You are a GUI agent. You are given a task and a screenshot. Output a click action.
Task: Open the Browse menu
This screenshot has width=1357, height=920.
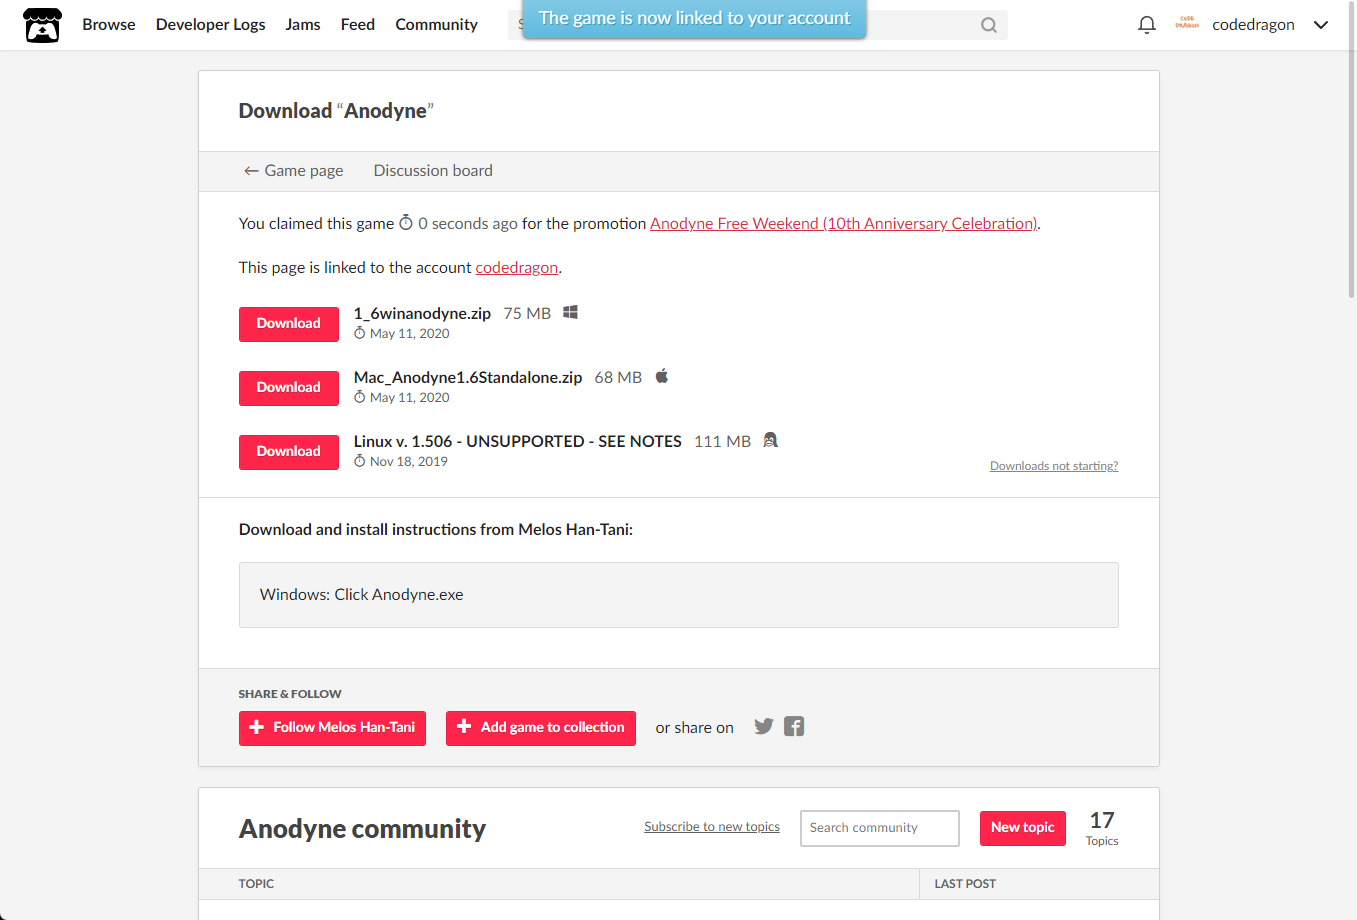tap(109, 25)
